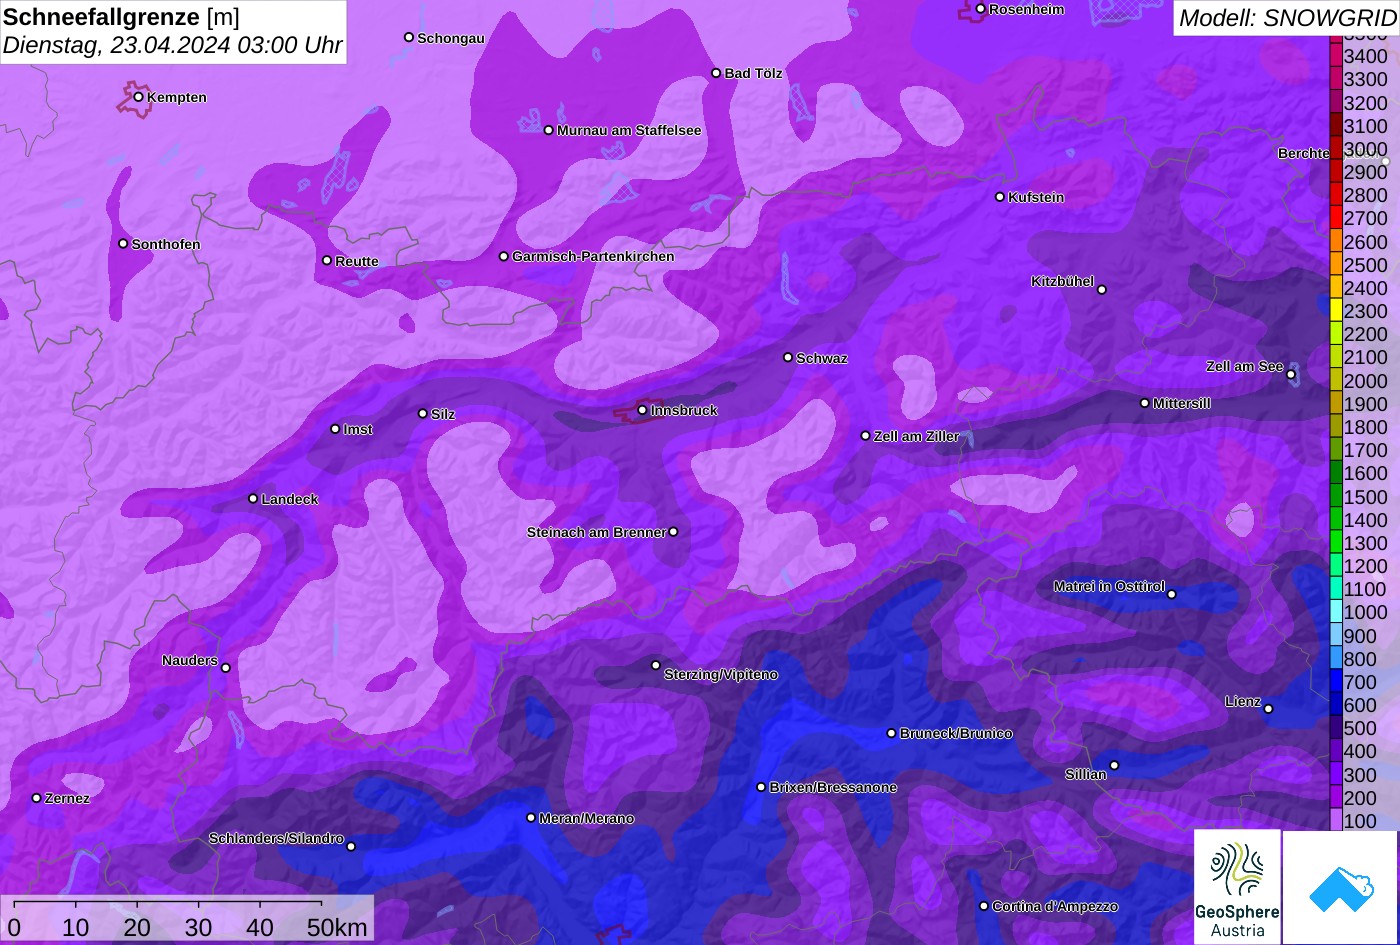Click the blue mountain cloud logo
The height and width of the screenshot is (945, 1400).
tap(1341, 887)
